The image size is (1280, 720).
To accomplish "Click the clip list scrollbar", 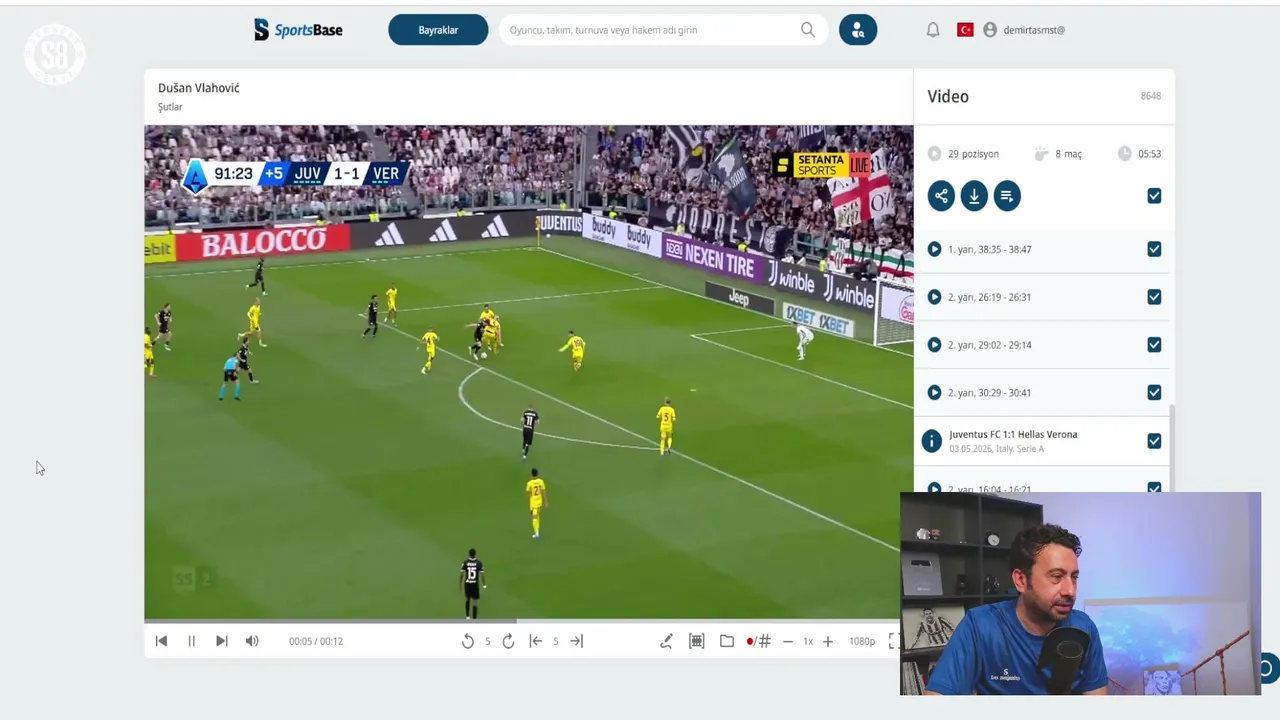I will [x=1172, y=448].
